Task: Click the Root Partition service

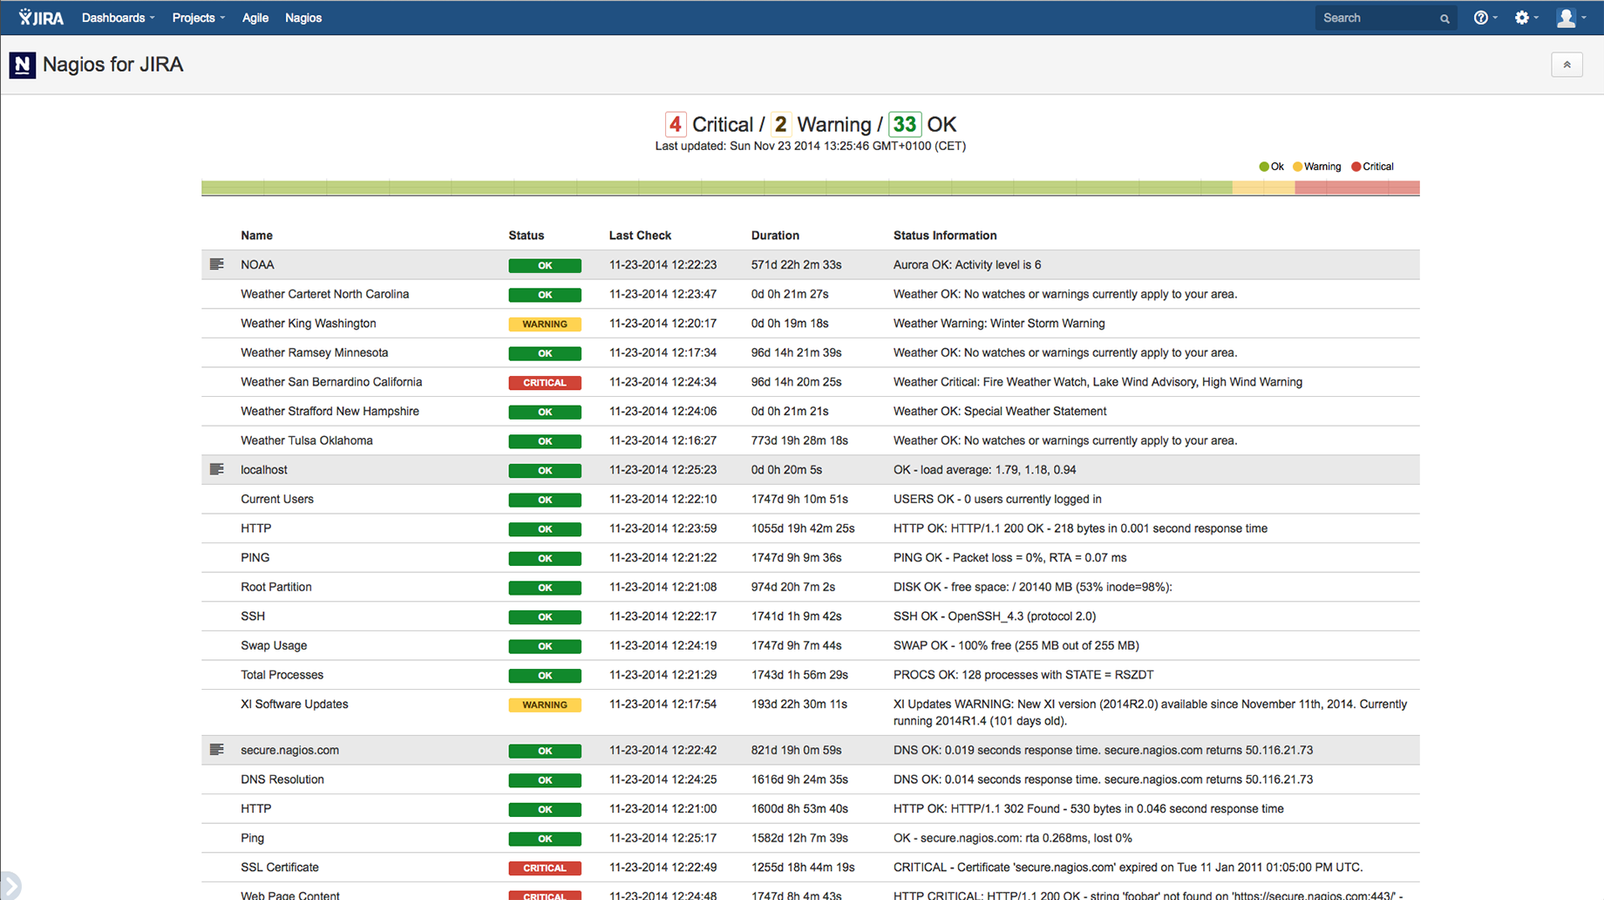Action: [x=276, y=587]
